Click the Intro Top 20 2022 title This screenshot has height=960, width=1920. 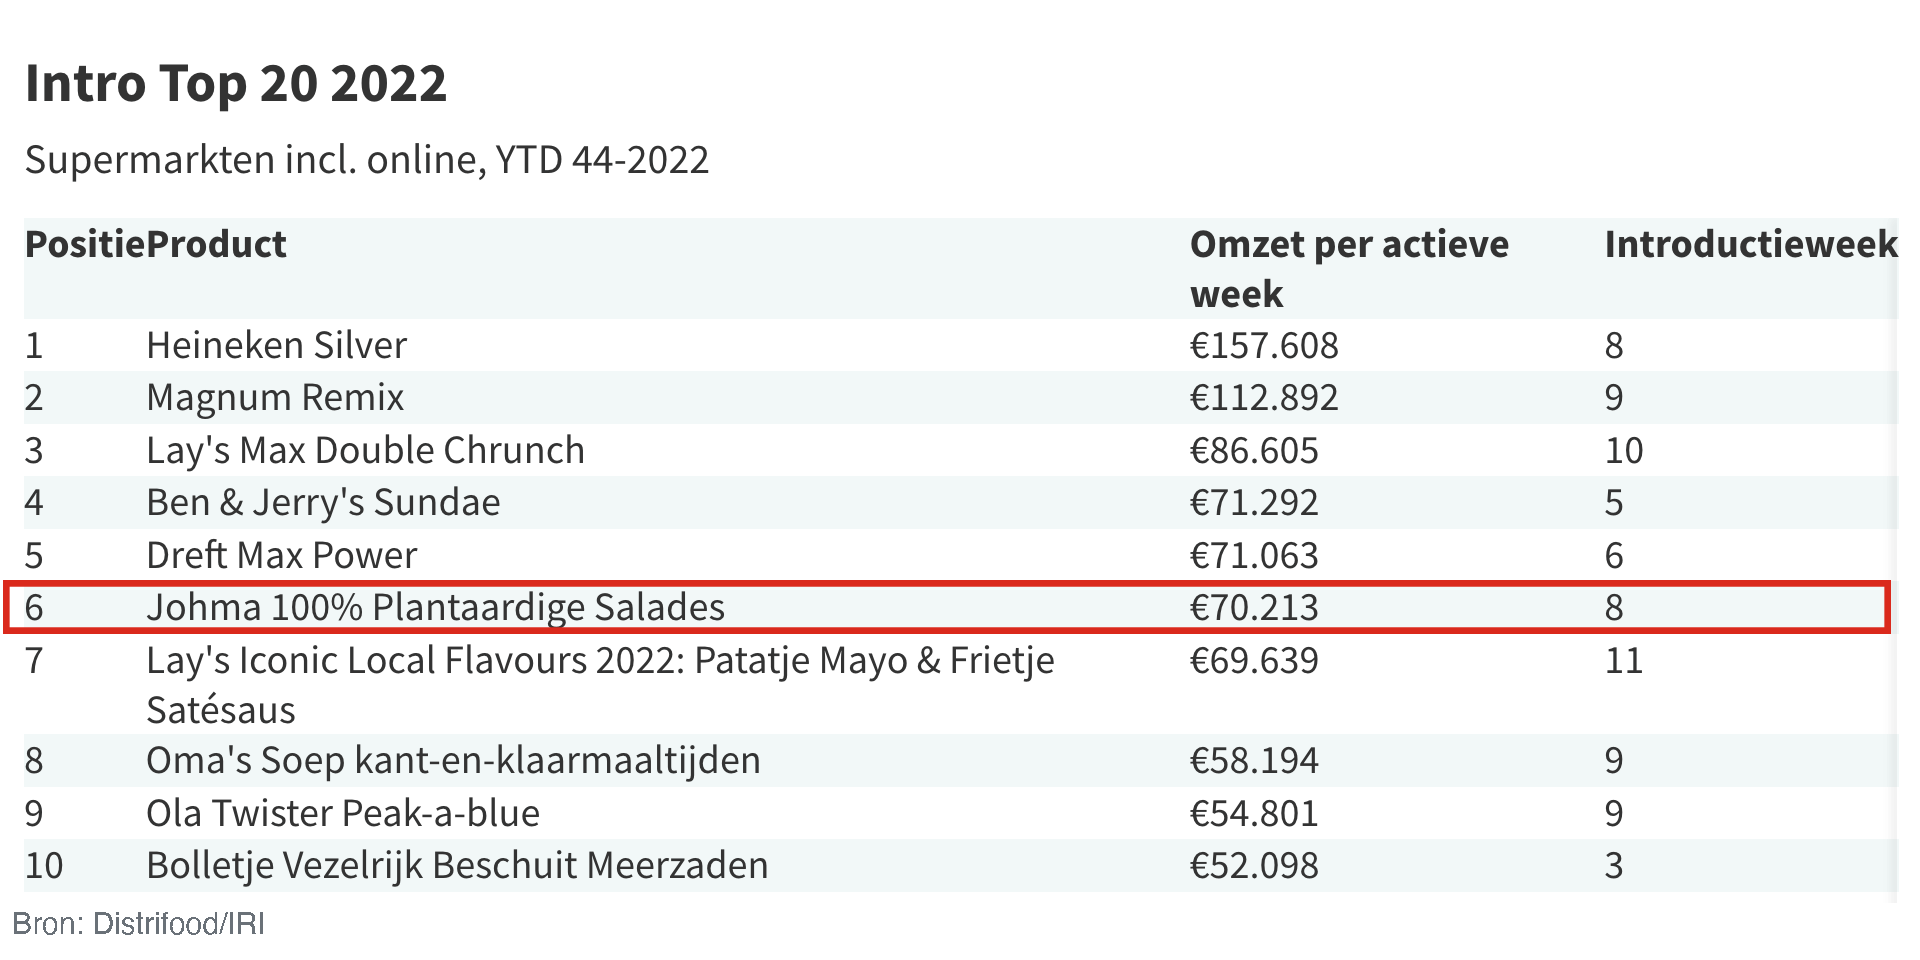click(236, 83)
